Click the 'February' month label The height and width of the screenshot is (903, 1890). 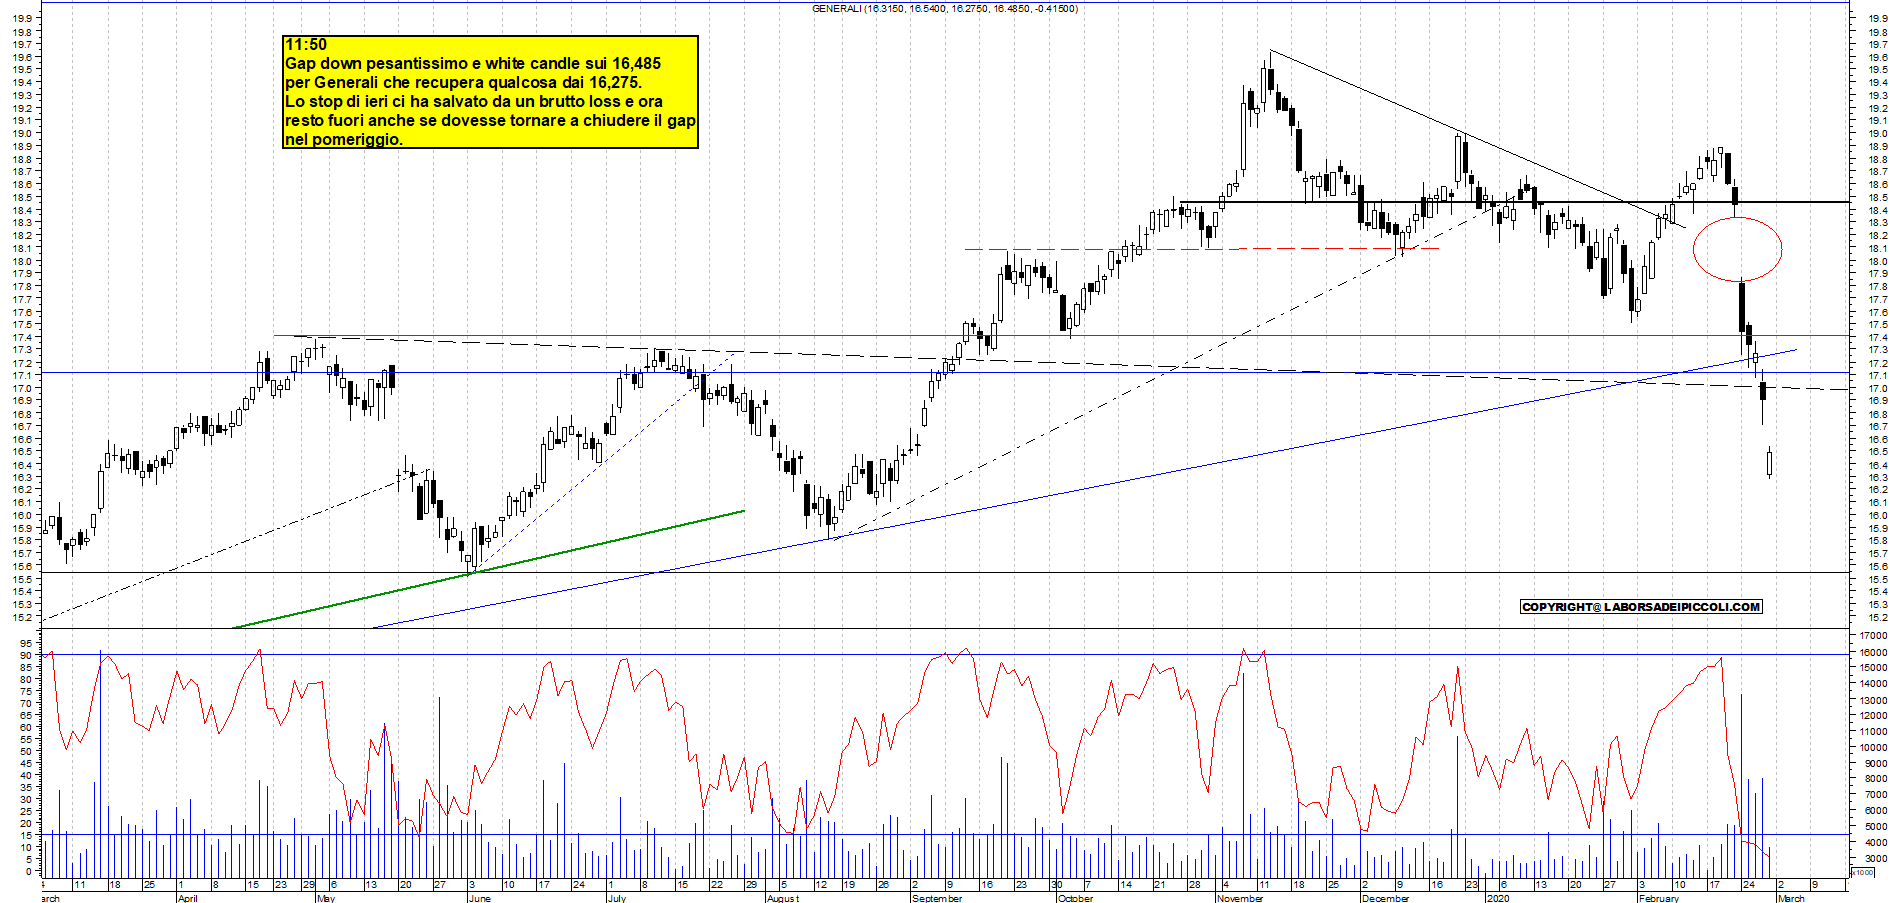pyautogui.click(x=1659, y=898)
